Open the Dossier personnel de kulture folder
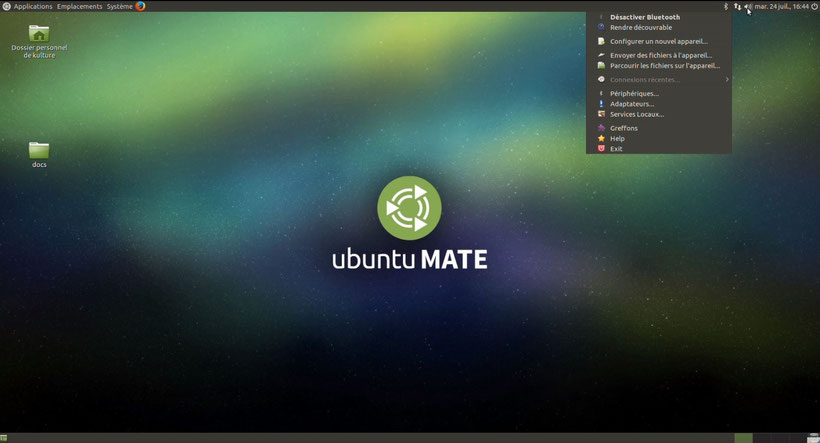The width and height of the screenshot is (820, 443). [x=39, y=41]
